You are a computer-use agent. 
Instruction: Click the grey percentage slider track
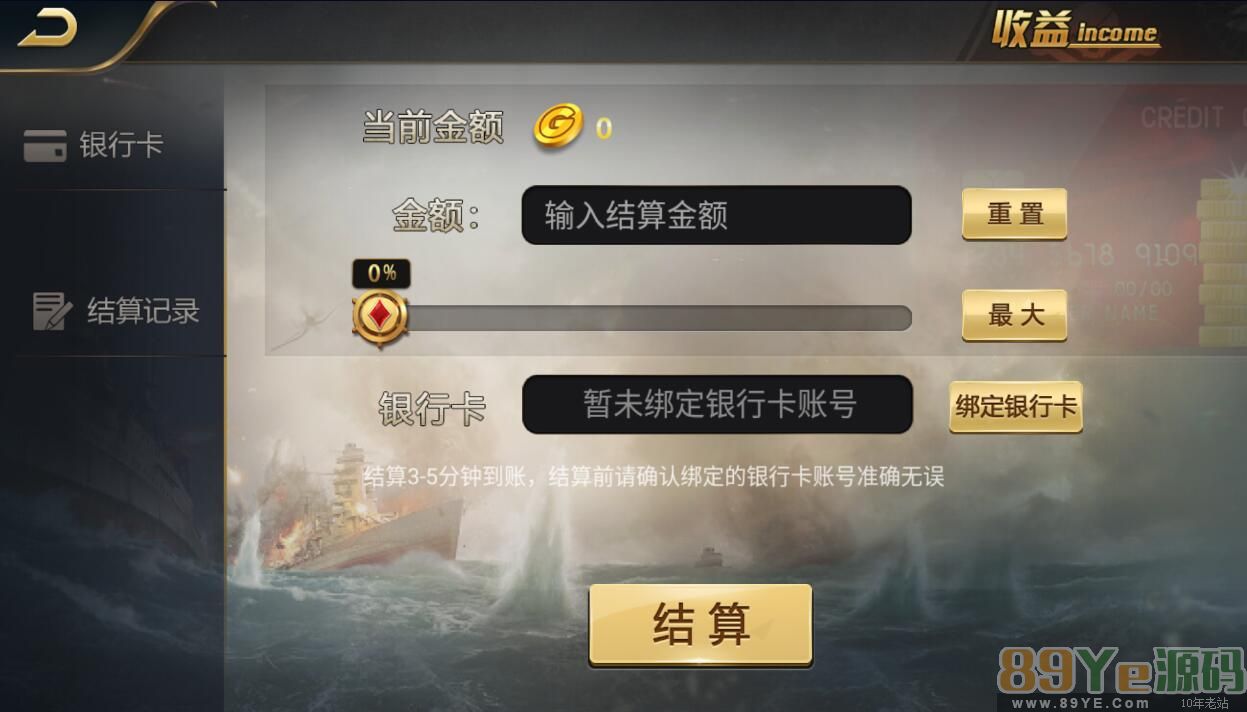645,318
